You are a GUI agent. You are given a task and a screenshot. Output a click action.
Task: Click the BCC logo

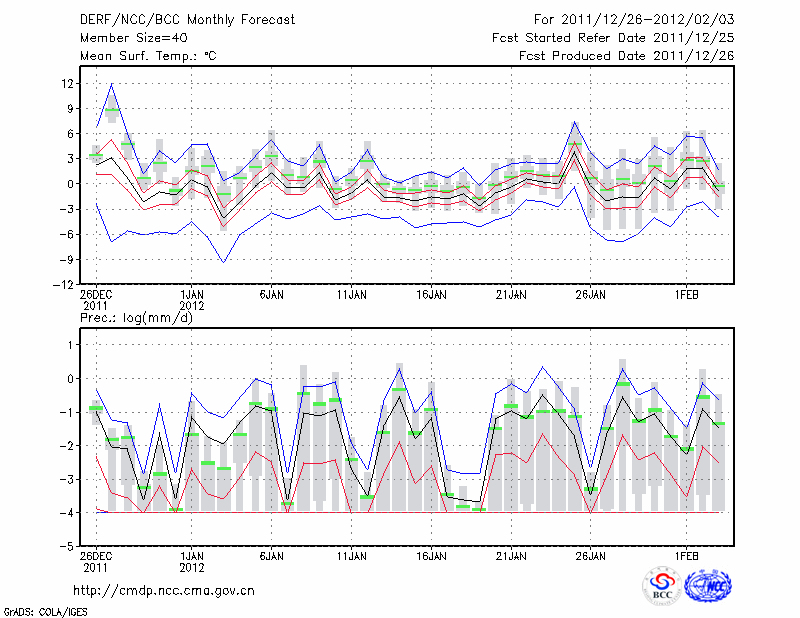click(662, 586)
